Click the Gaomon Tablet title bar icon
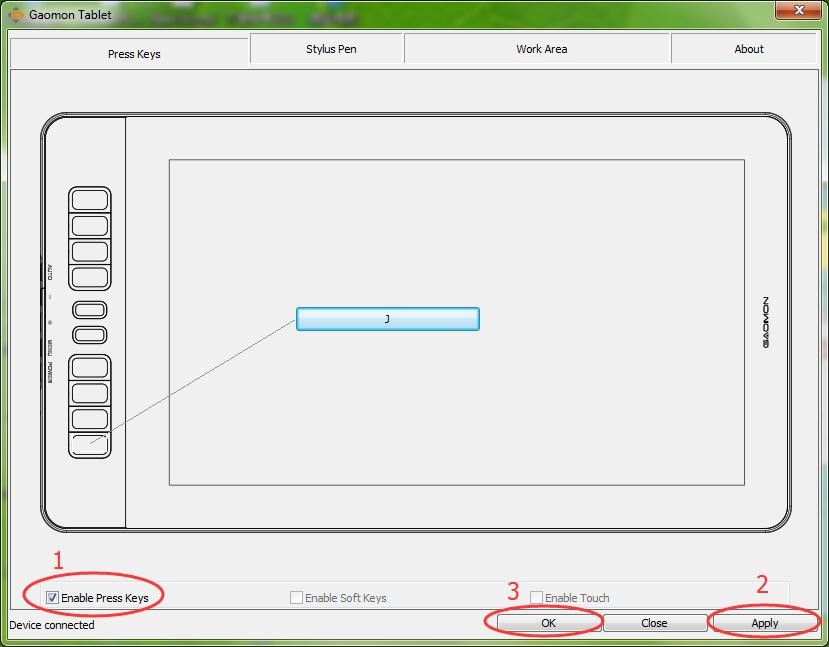 point(16,14)
